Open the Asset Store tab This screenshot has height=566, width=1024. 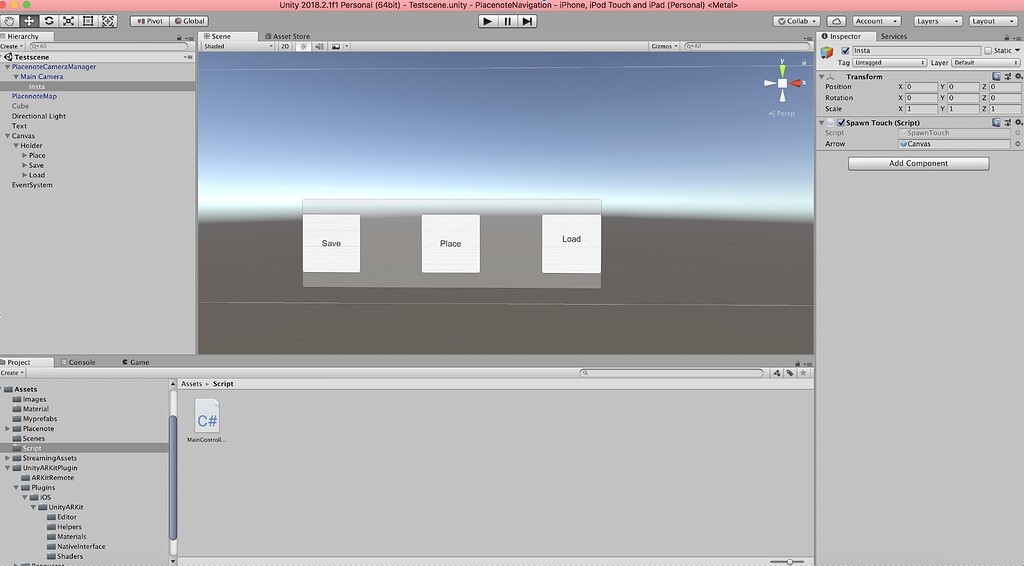(287, 37)
